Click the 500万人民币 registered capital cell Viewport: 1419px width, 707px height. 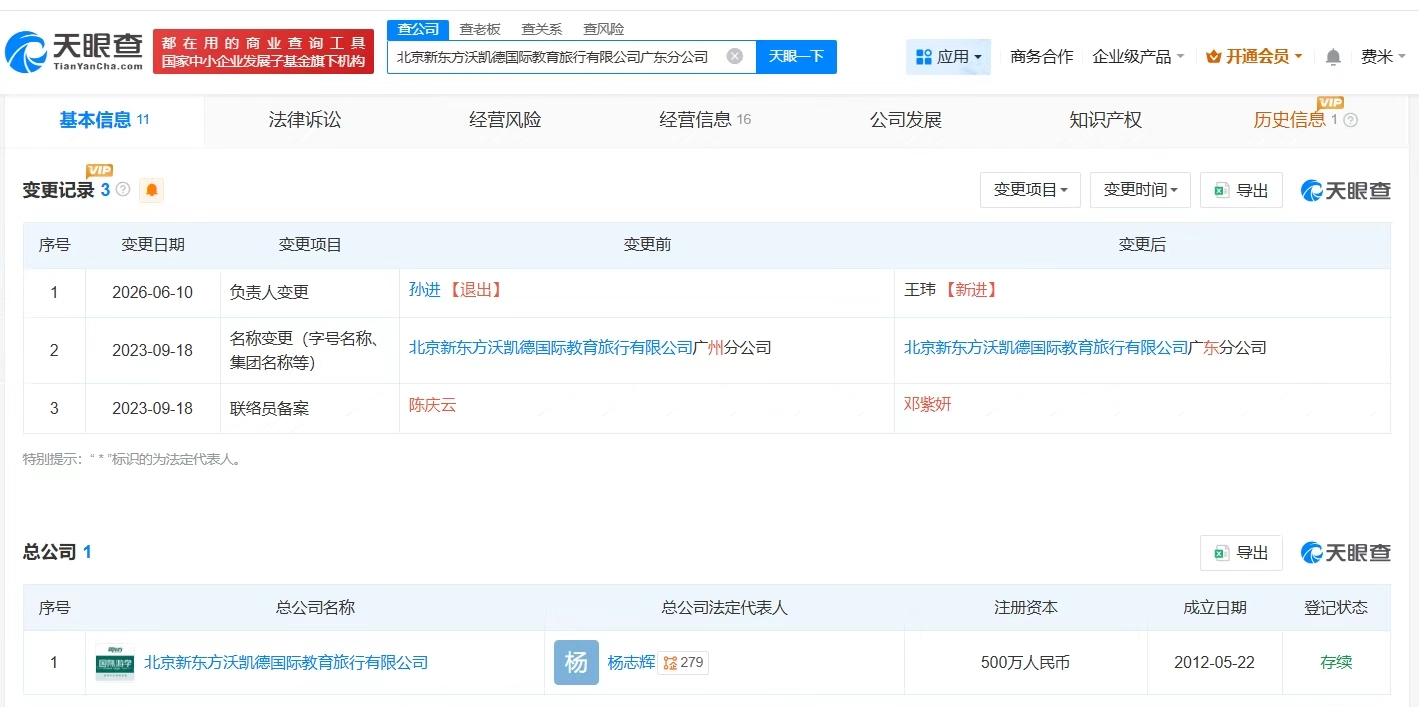(x=1025, y=663)
